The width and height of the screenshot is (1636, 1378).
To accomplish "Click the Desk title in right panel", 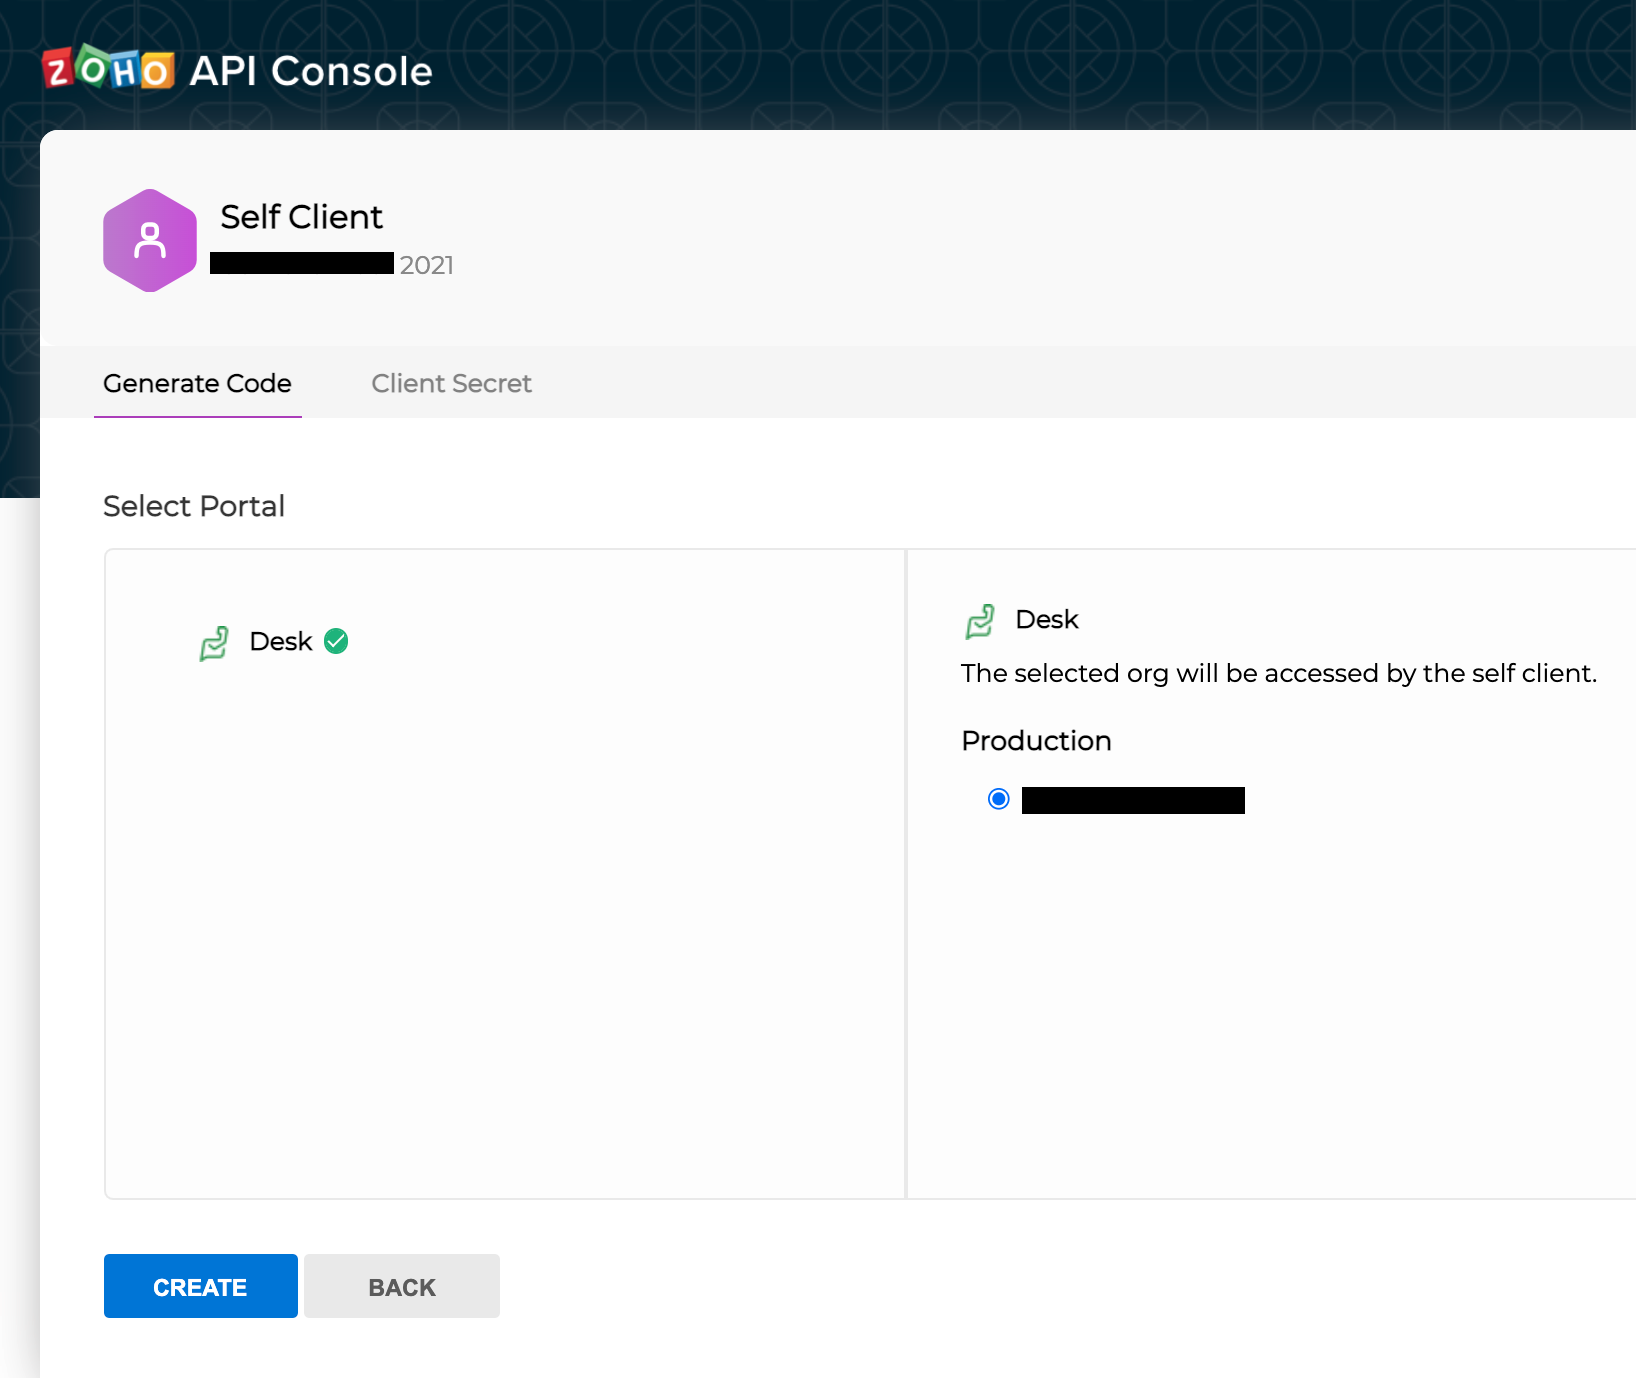I will 1047,620.
